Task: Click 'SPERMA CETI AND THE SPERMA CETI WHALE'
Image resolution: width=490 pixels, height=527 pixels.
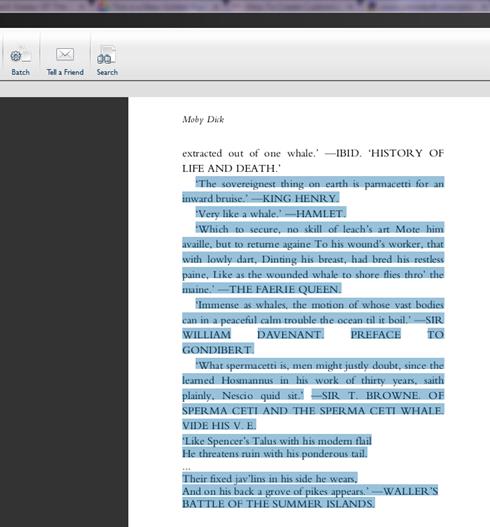Action: pos(312,410)
